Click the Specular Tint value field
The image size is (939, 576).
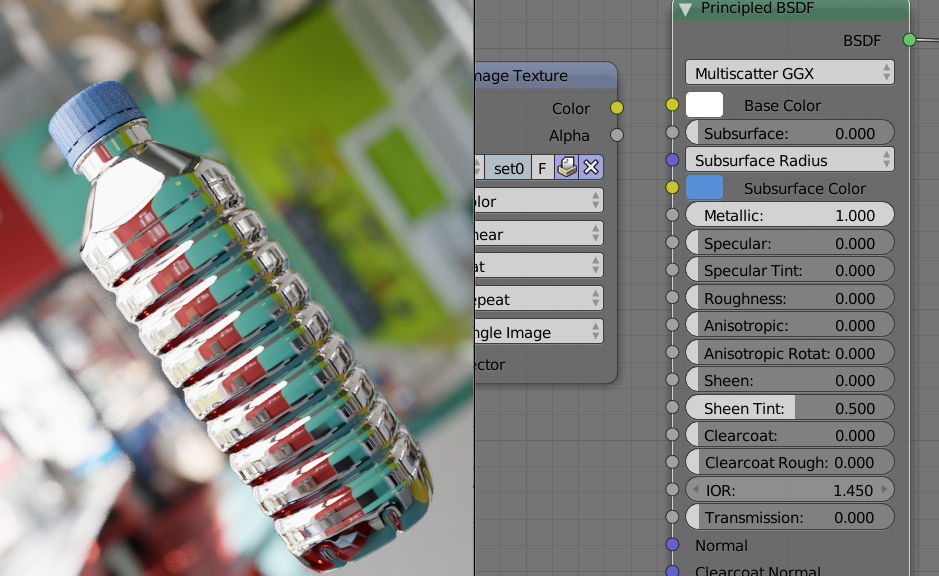[789, 270]
